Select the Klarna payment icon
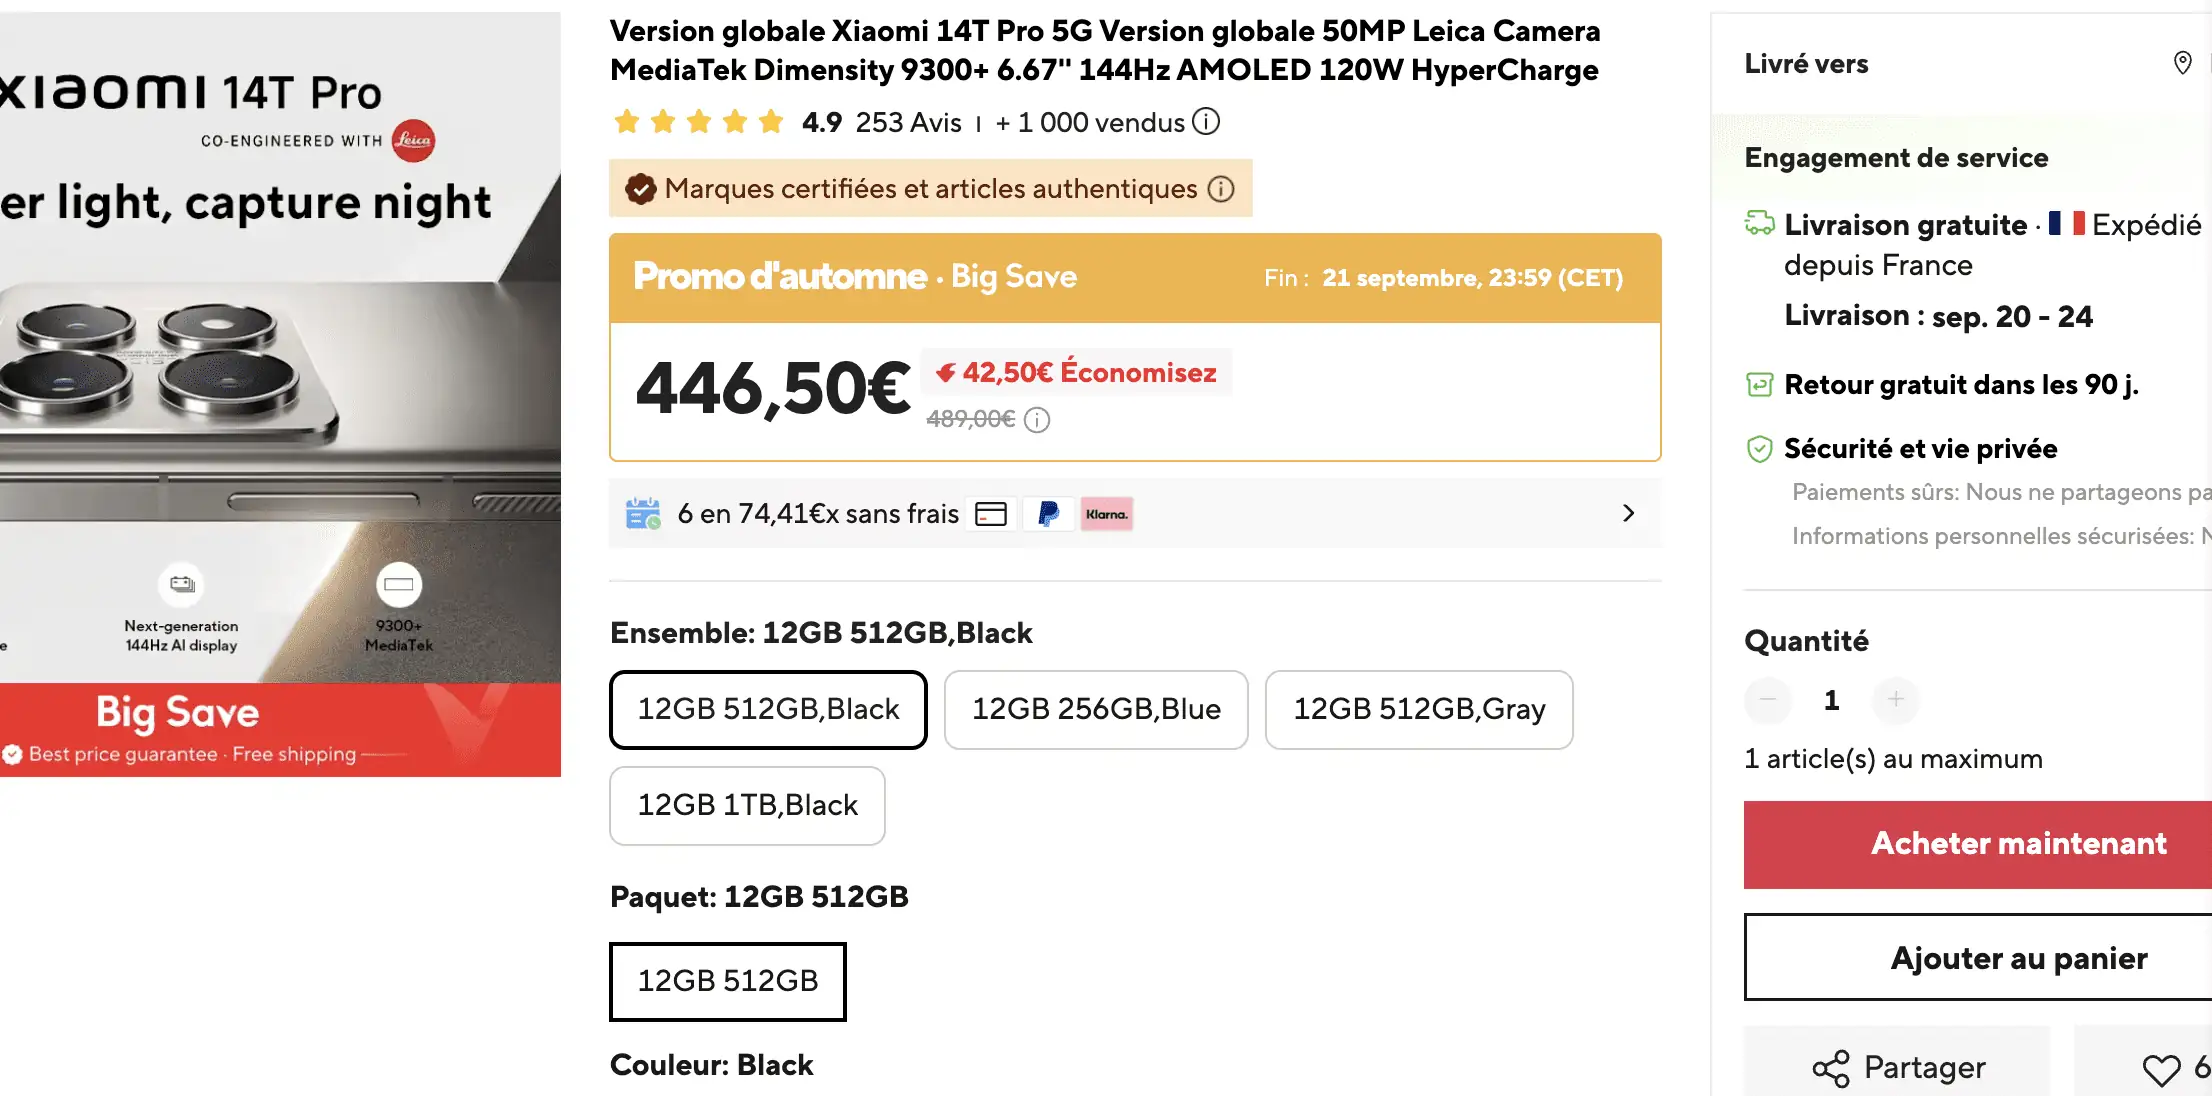 (x=1106, y=513)
